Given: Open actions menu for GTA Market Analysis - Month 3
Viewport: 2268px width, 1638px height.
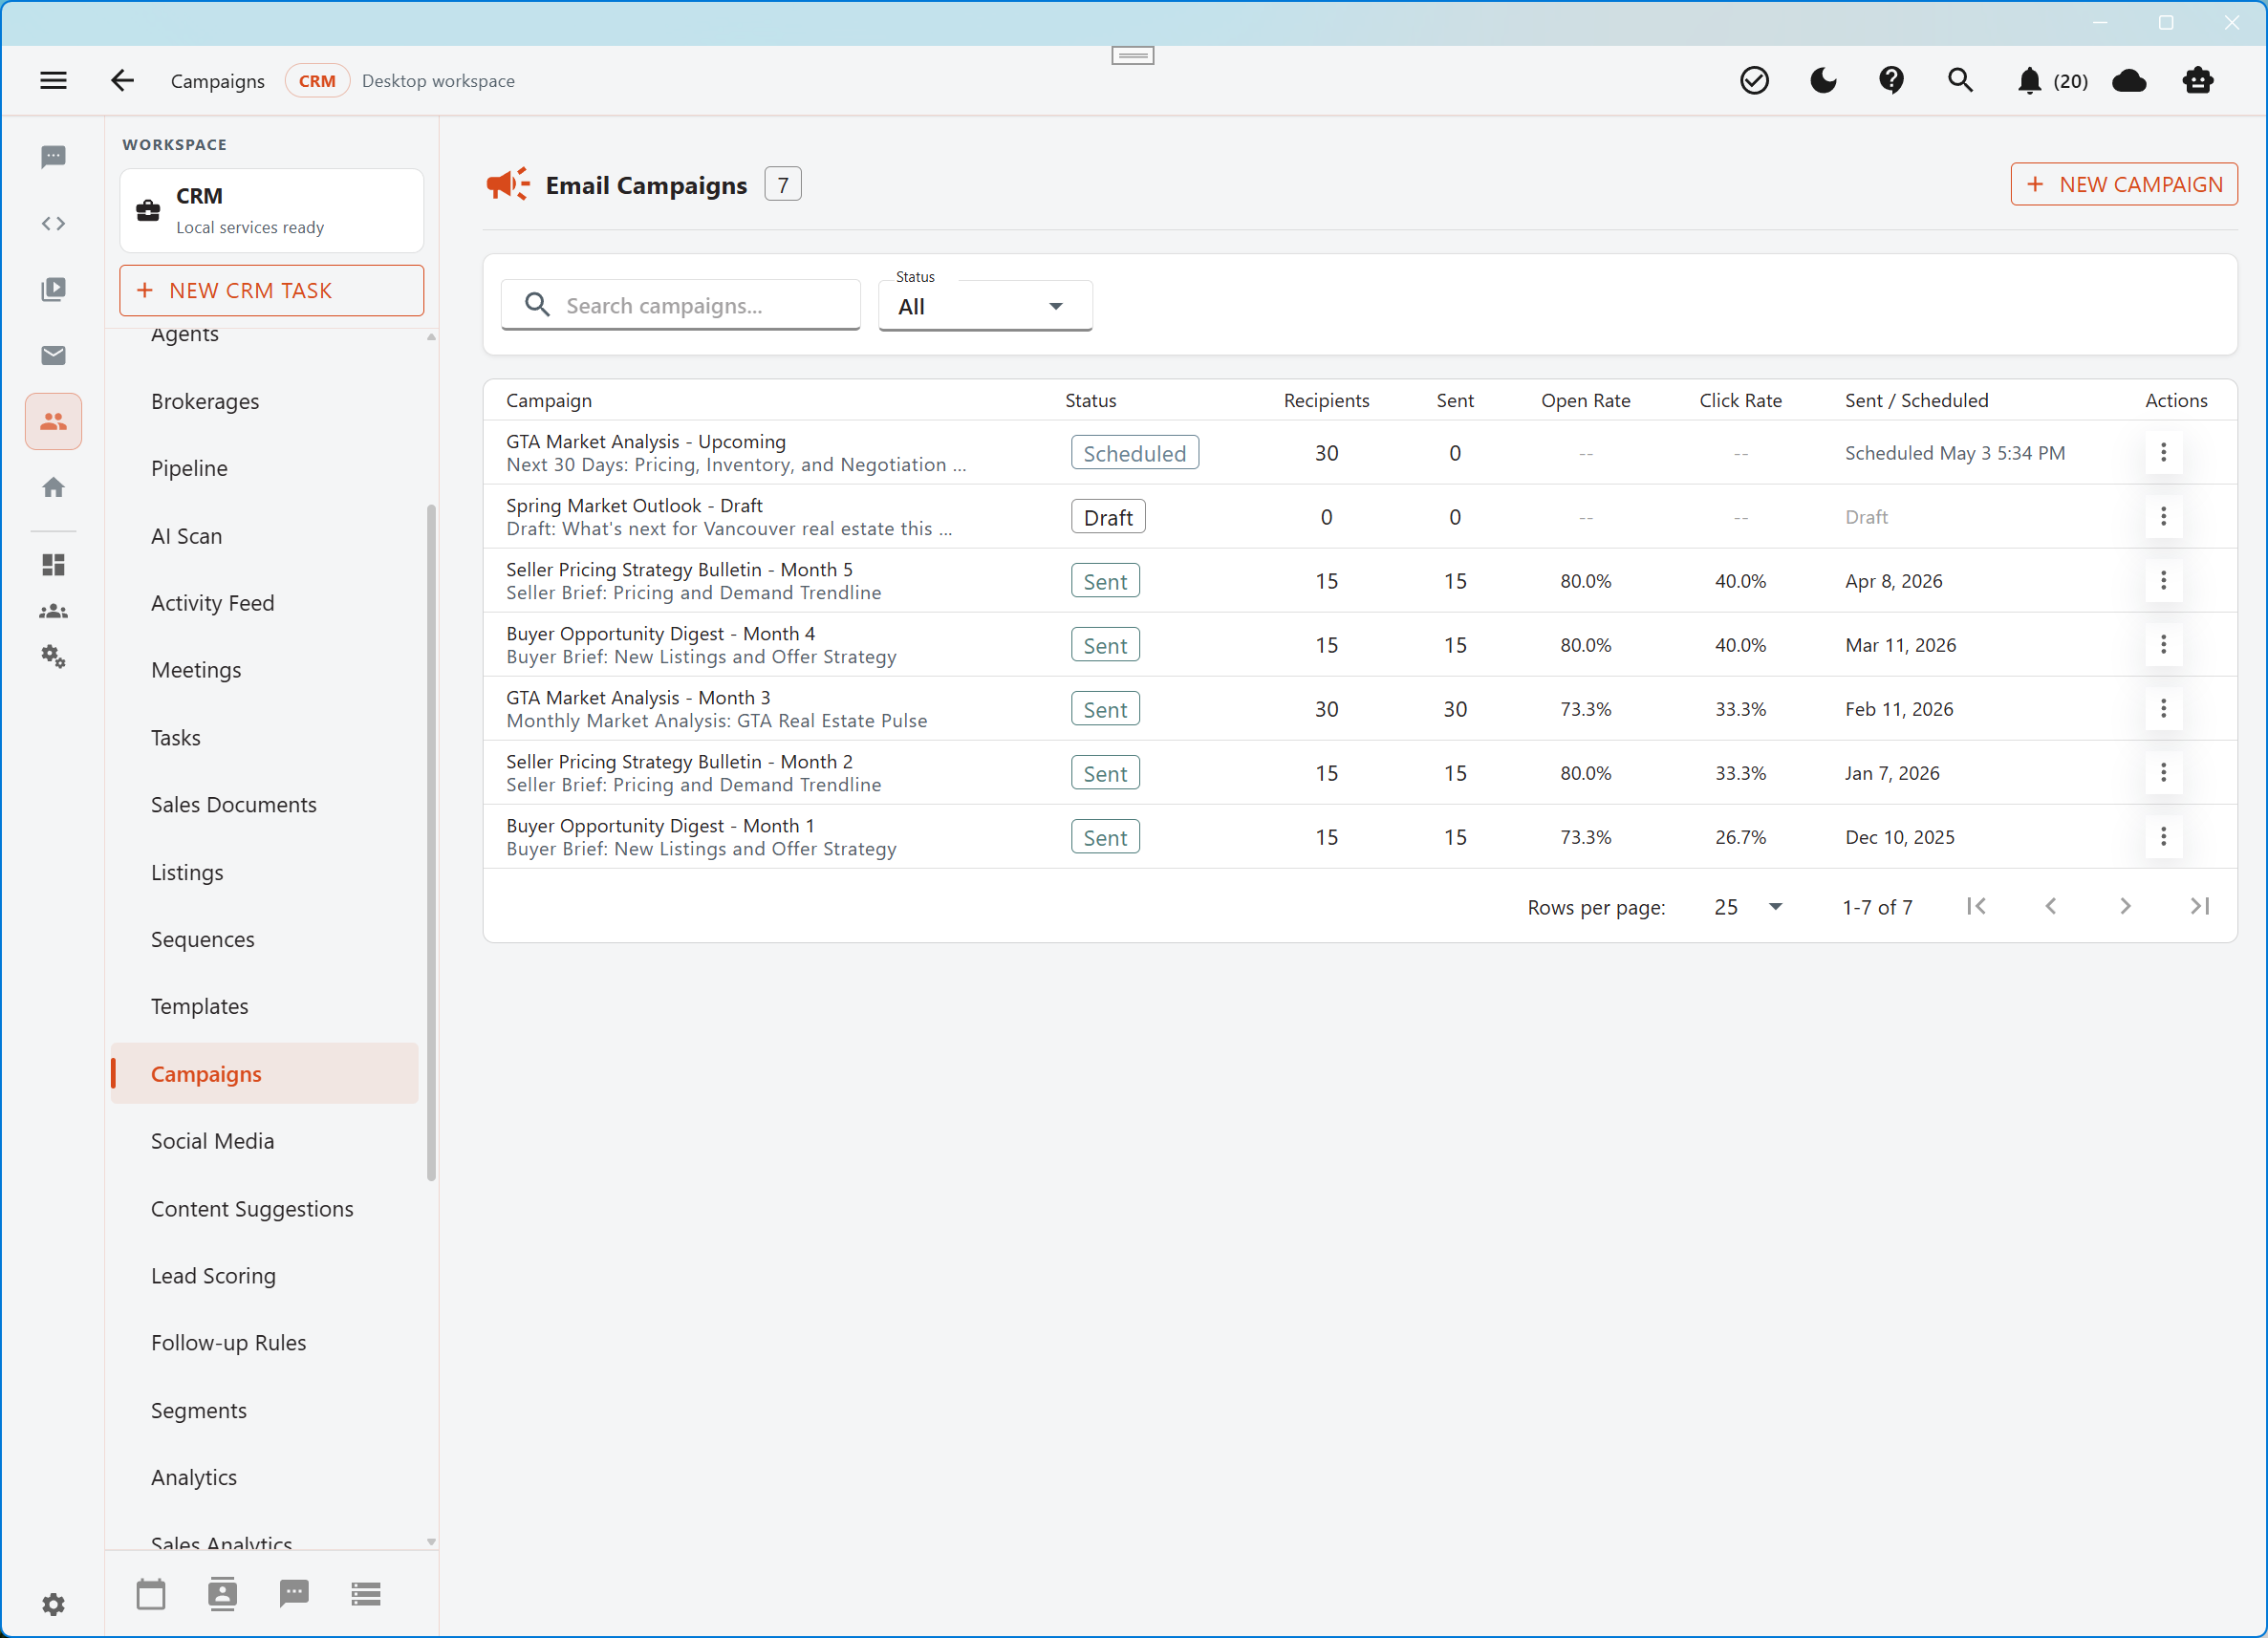Looking at the screenshot, I should (x=2163, y=709).
